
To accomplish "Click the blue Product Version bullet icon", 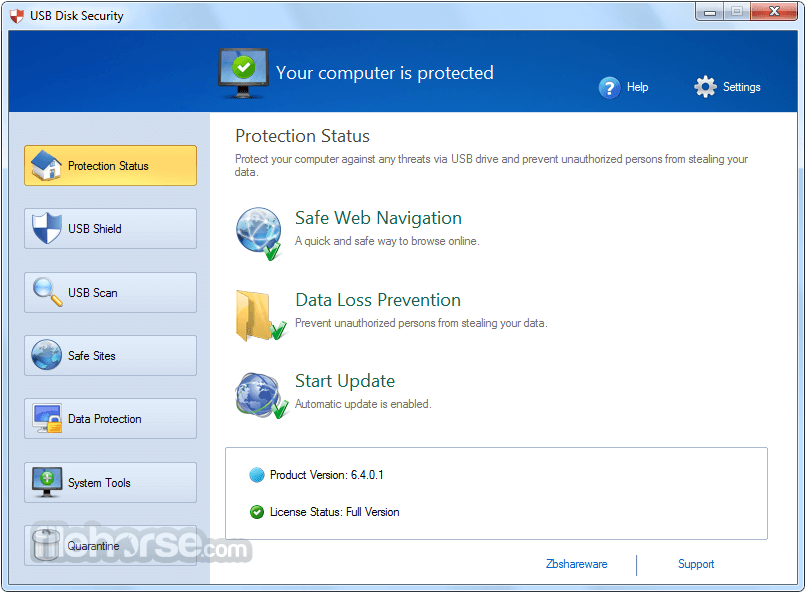I will tap(257, 475).
